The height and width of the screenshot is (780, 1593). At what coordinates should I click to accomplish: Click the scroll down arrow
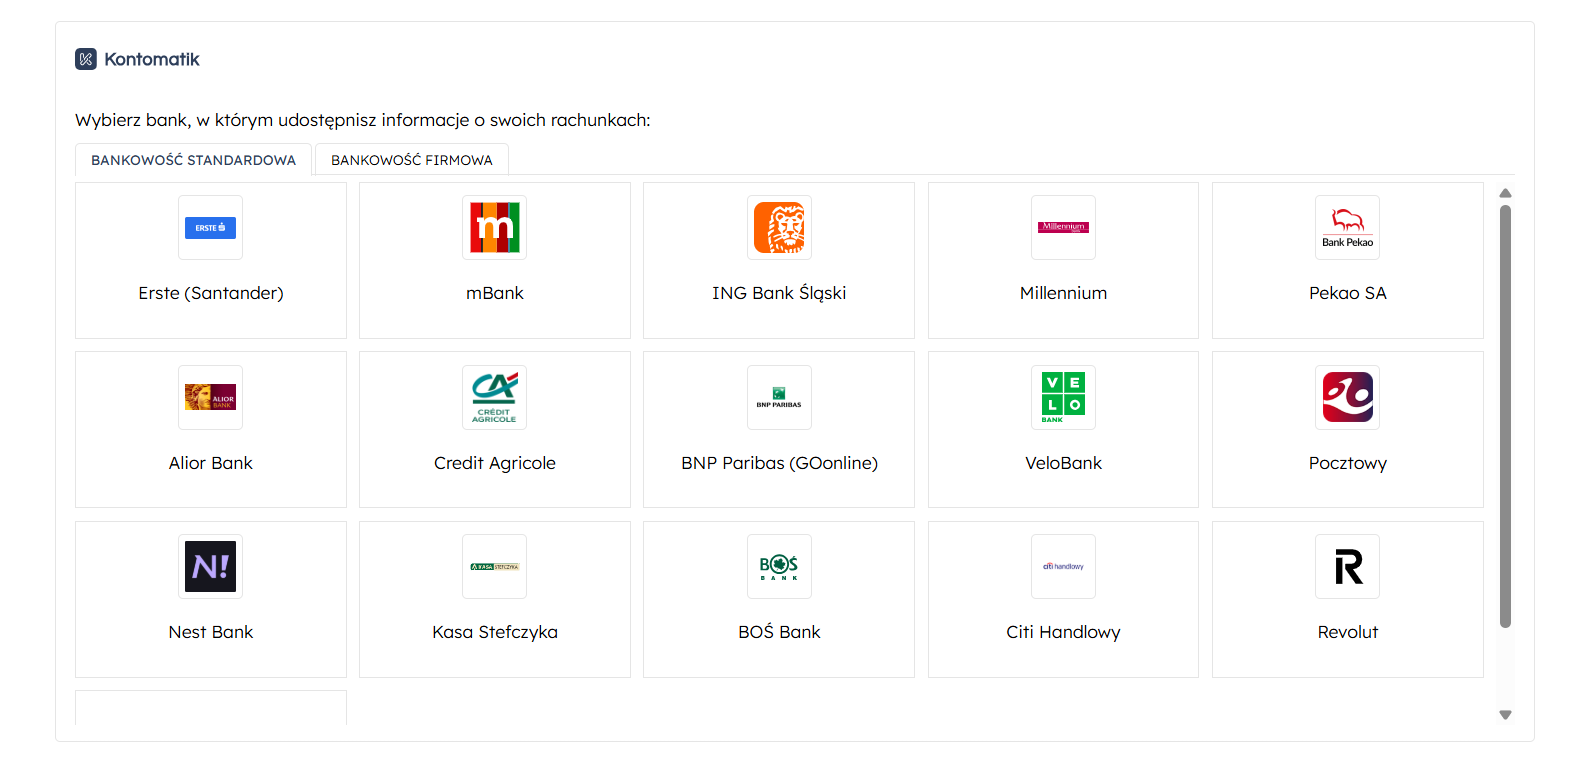tap(1505, 715)
